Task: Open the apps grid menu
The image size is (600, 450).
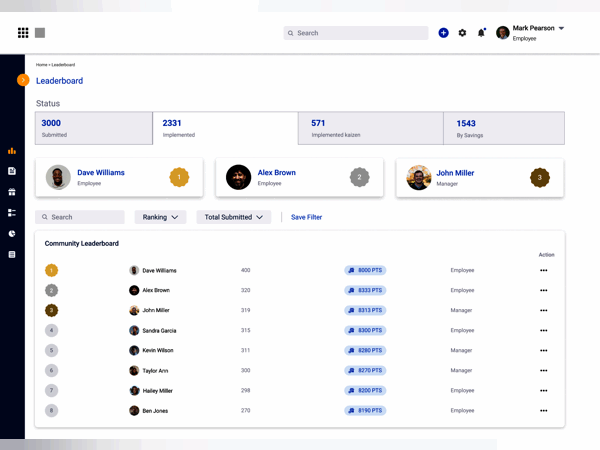Action: (23, 33)
